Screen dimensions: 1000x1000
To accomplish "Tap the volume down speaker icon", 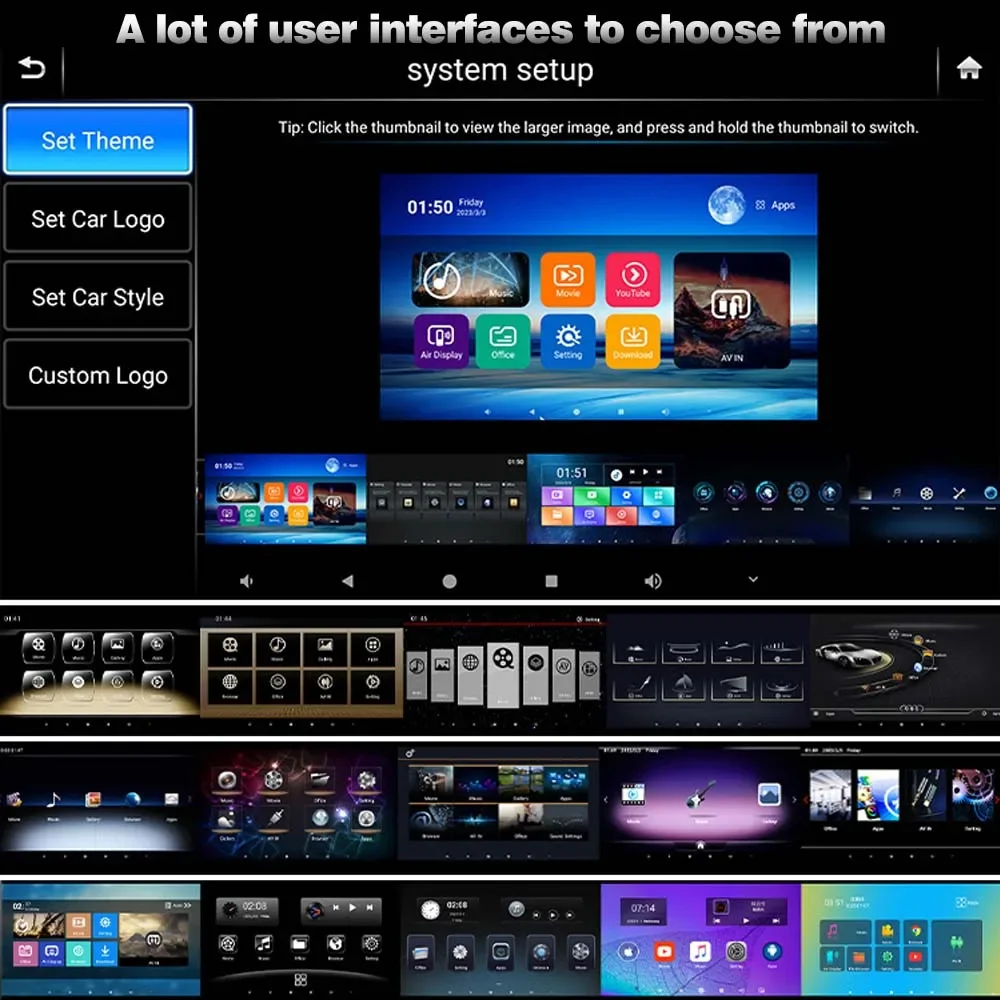I will [246, 581].
